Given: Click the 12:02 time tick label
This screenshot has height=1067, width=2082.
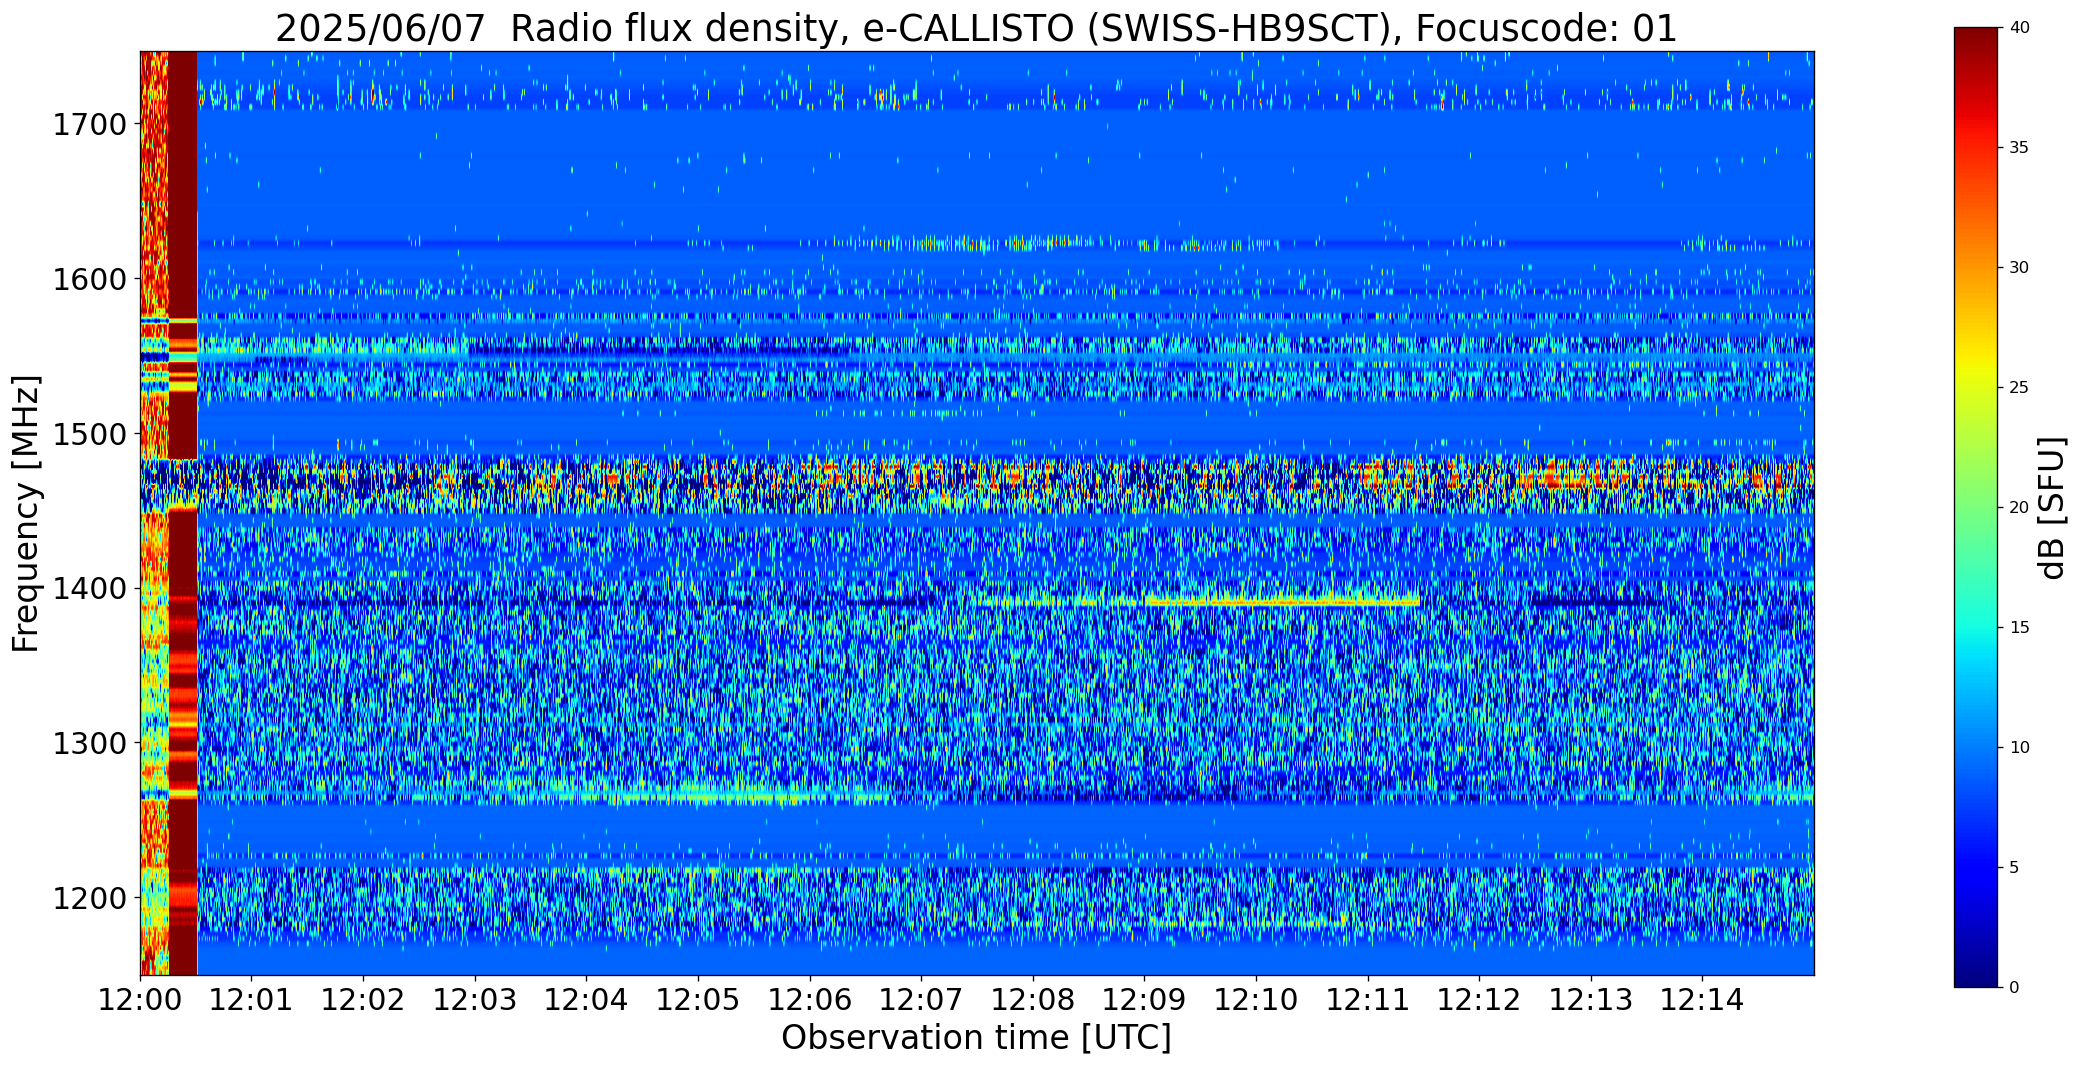Looking at the screenshot, I should [x=363, y=1000].
